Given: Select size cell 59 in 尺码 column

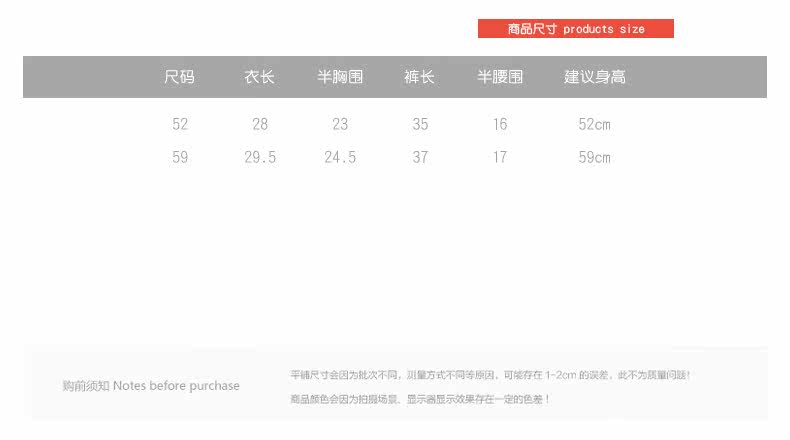Looking at the screenshot, I should 180,157.
